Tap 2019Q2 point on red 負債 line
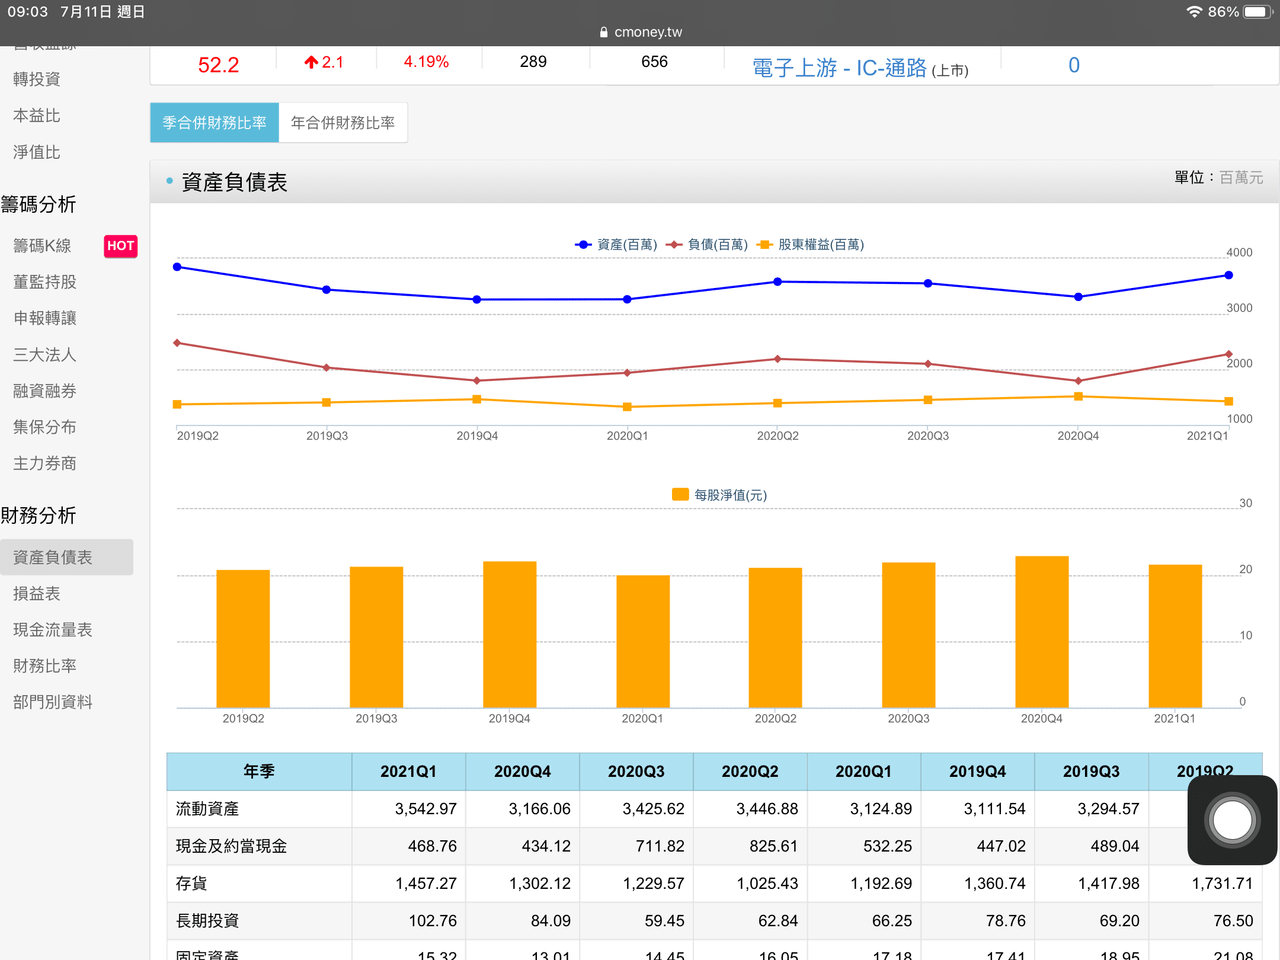The image size is (1280, 960). coord(177,343)
